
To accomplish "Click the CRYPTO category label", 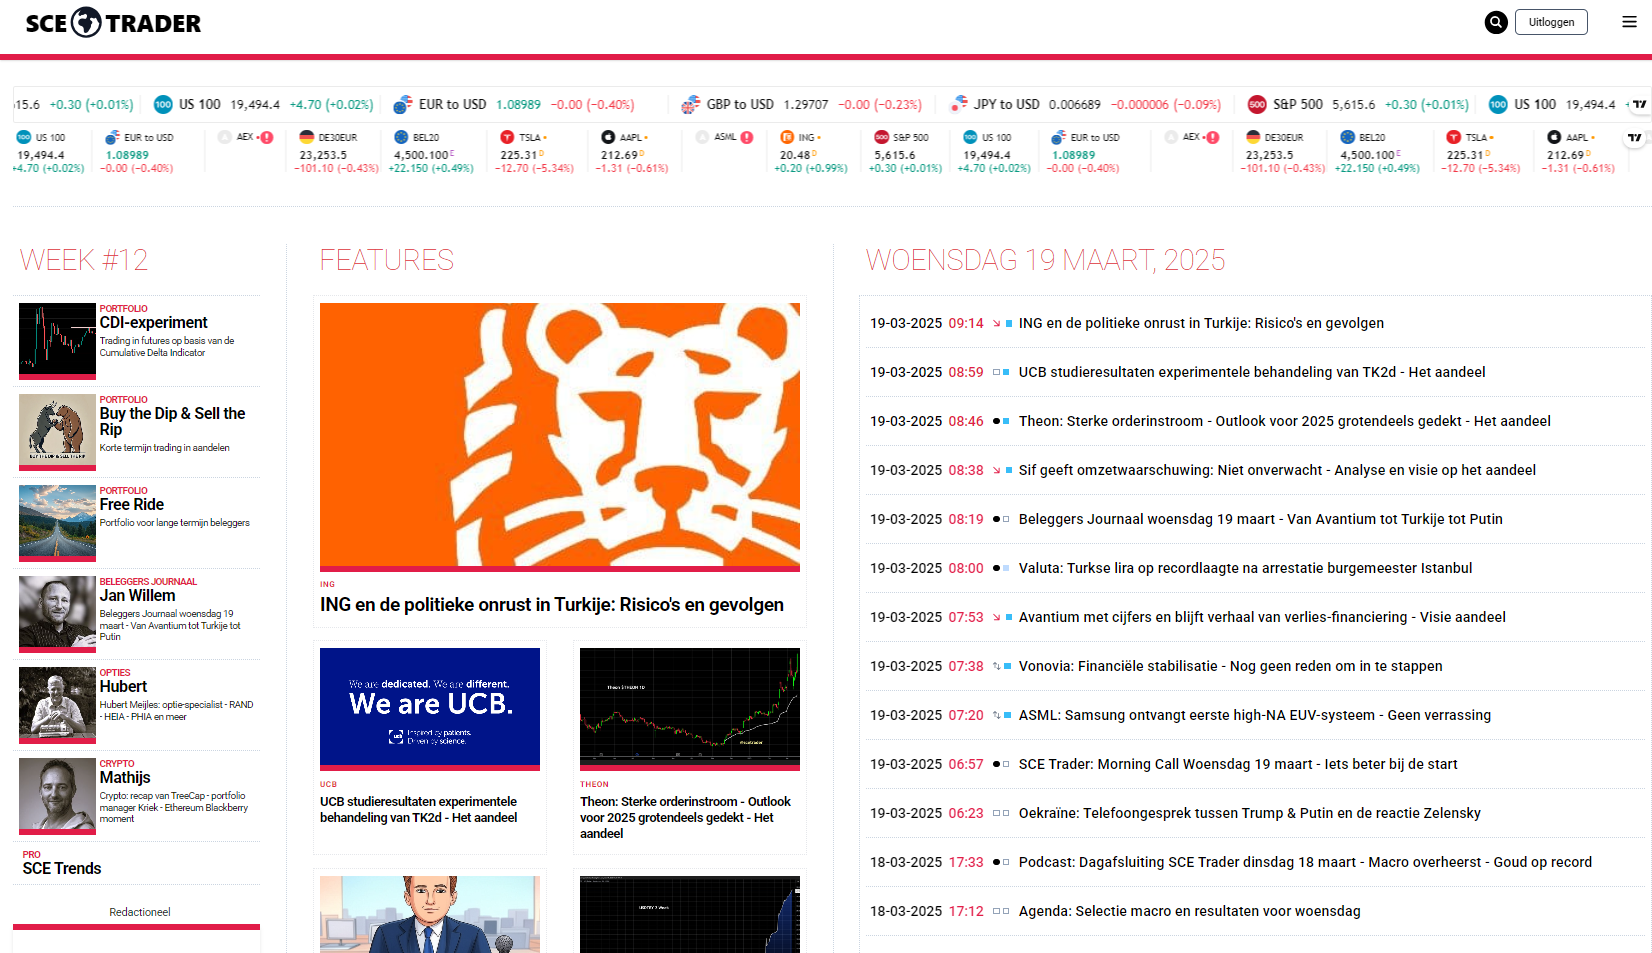I will (x=117, y=763).
